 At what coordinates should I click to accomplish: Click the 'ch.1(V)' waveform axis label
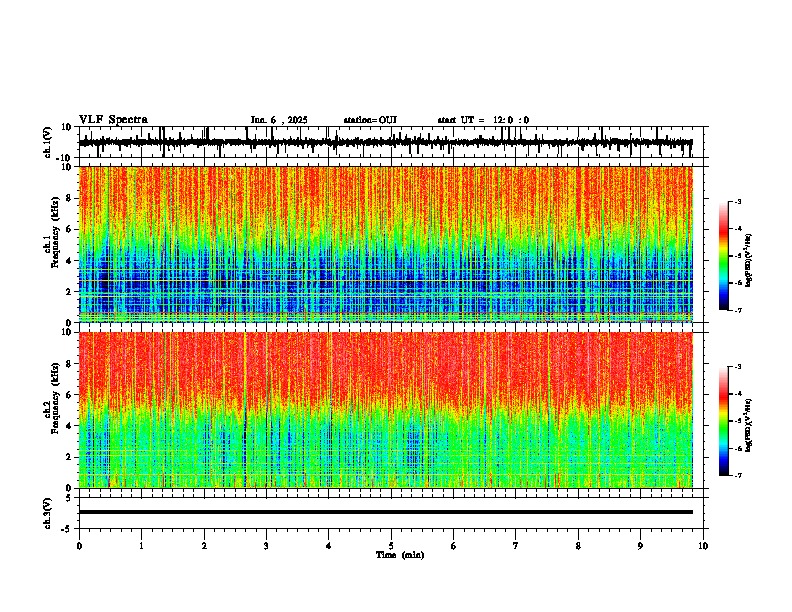pos(48,142)
